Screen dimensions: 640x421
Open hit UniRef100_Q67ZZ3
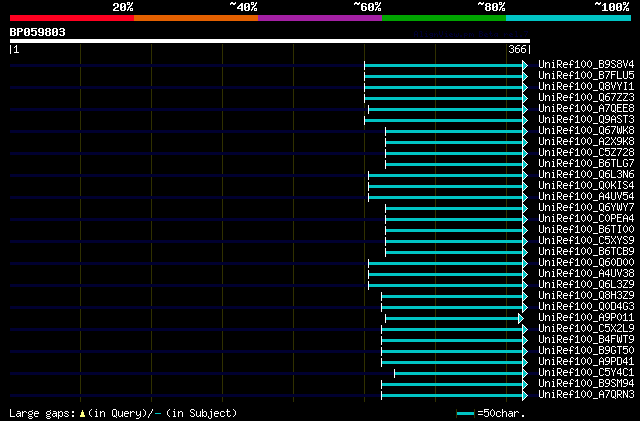(x=586, y=98)
